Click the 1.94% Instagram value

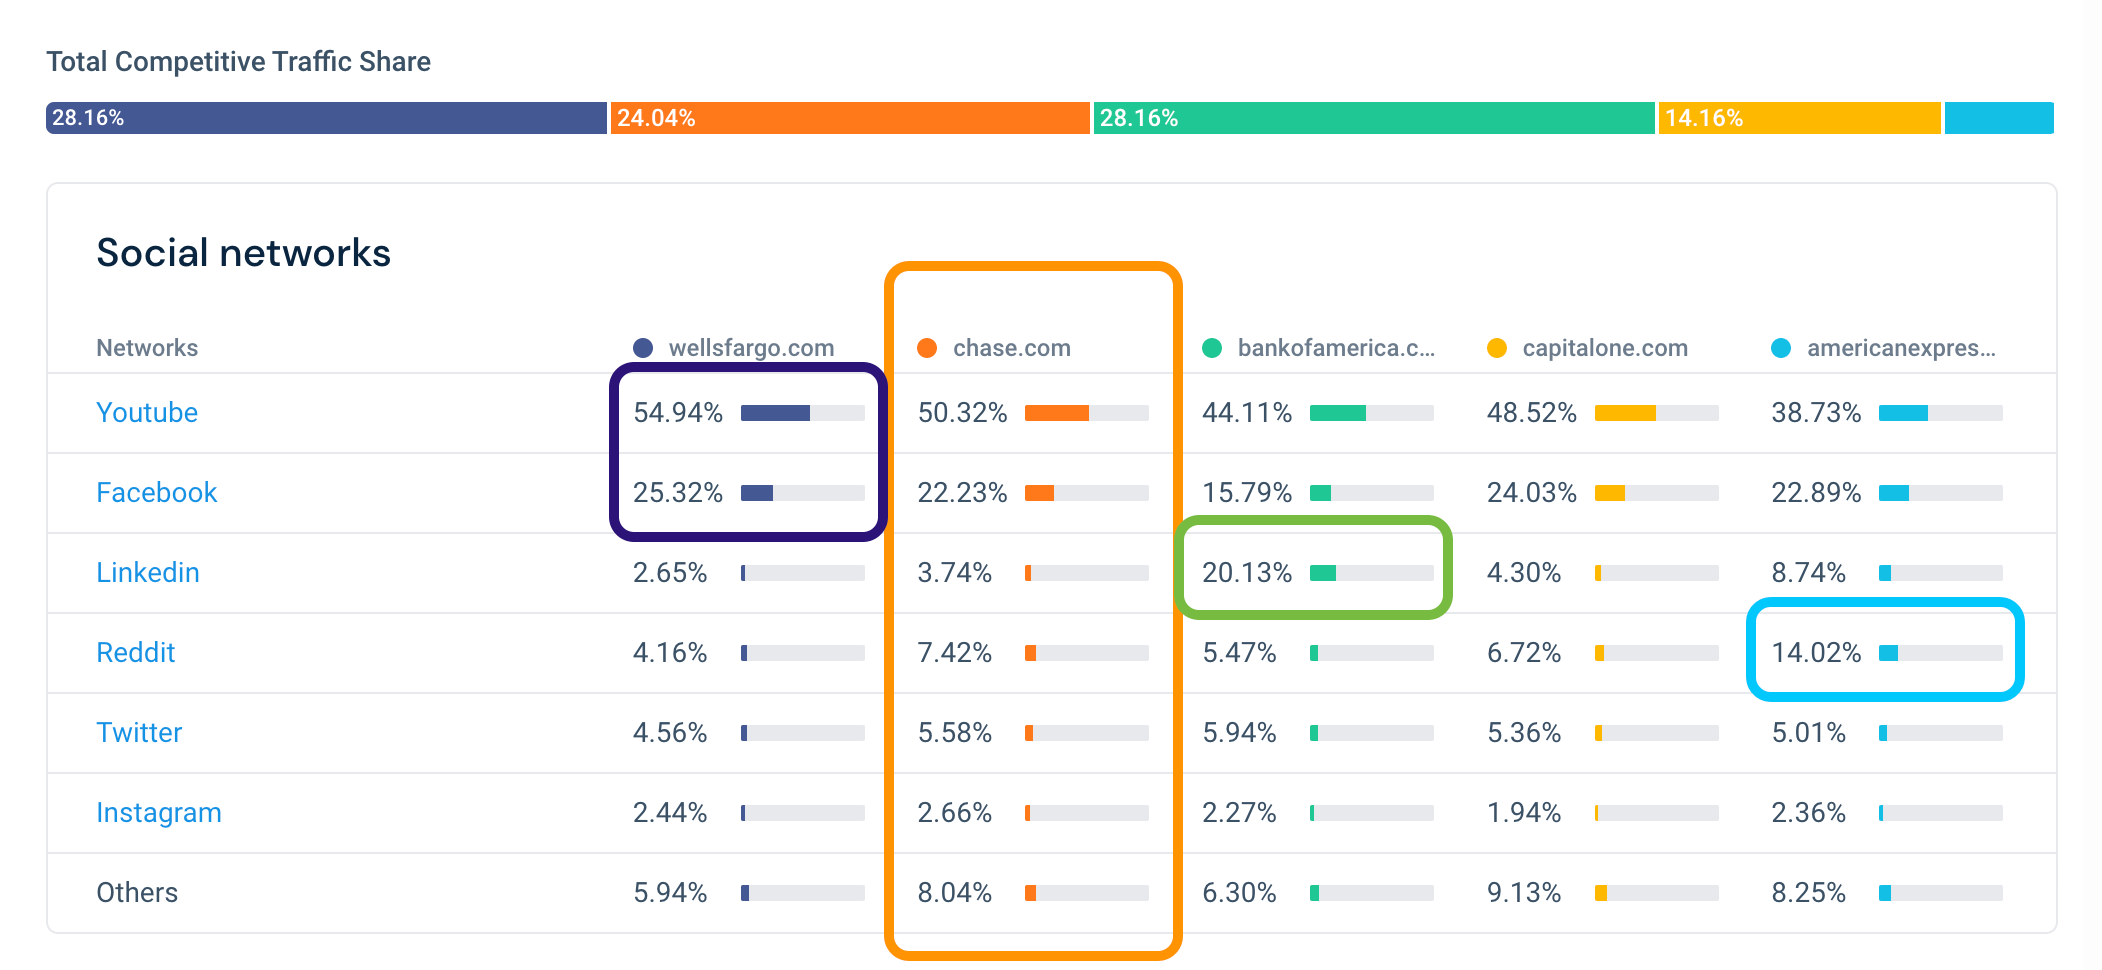point(1524,812)
